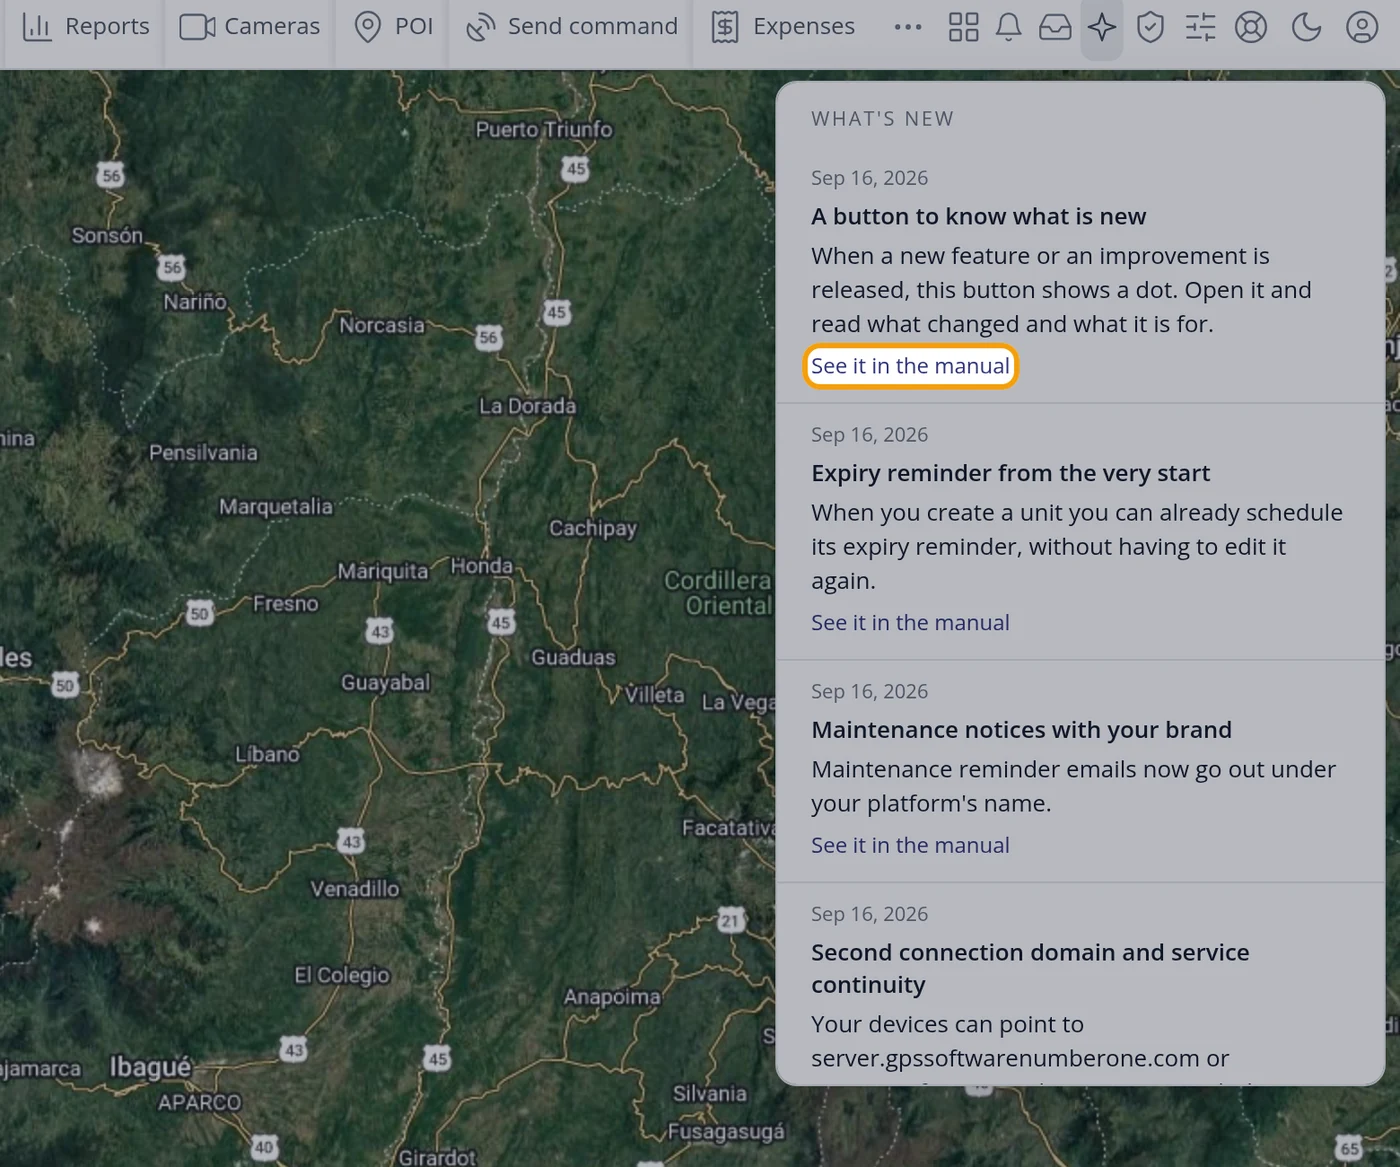Open the Cameras section
Screen dimensions: 1400x1167
250,27
